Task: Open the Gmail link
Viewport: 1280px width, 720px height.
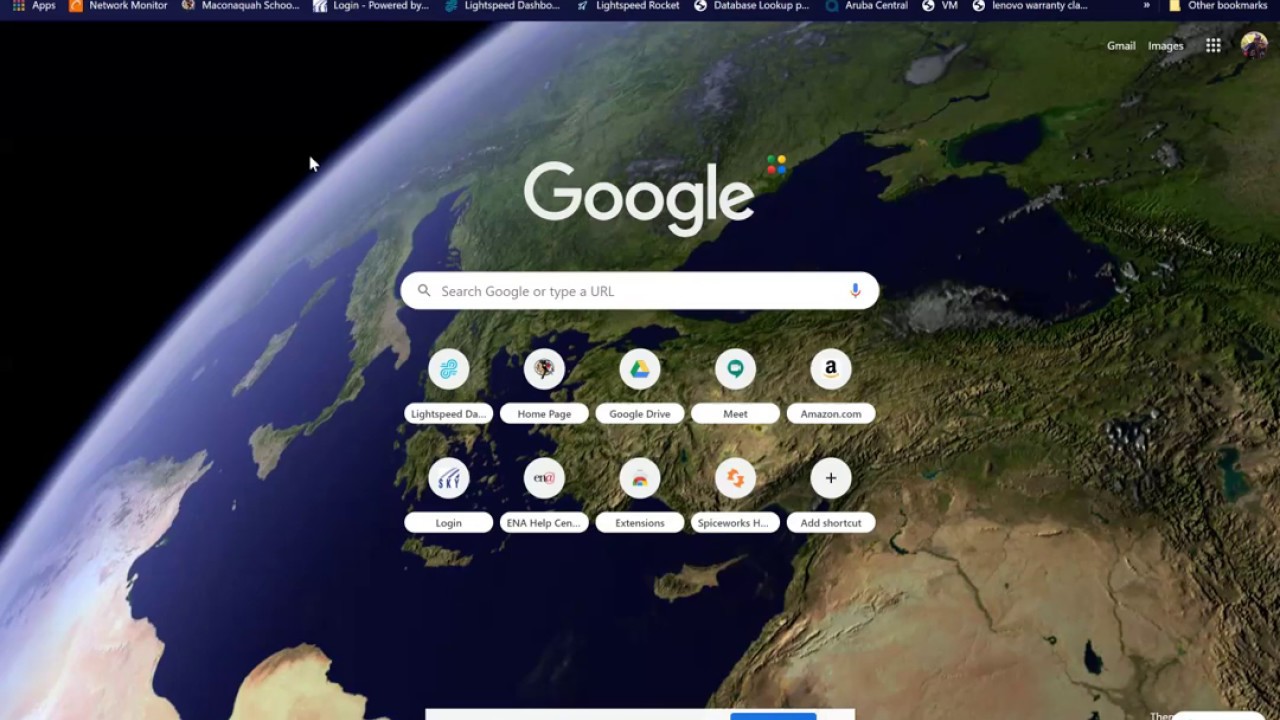Action: (1121, 46)
